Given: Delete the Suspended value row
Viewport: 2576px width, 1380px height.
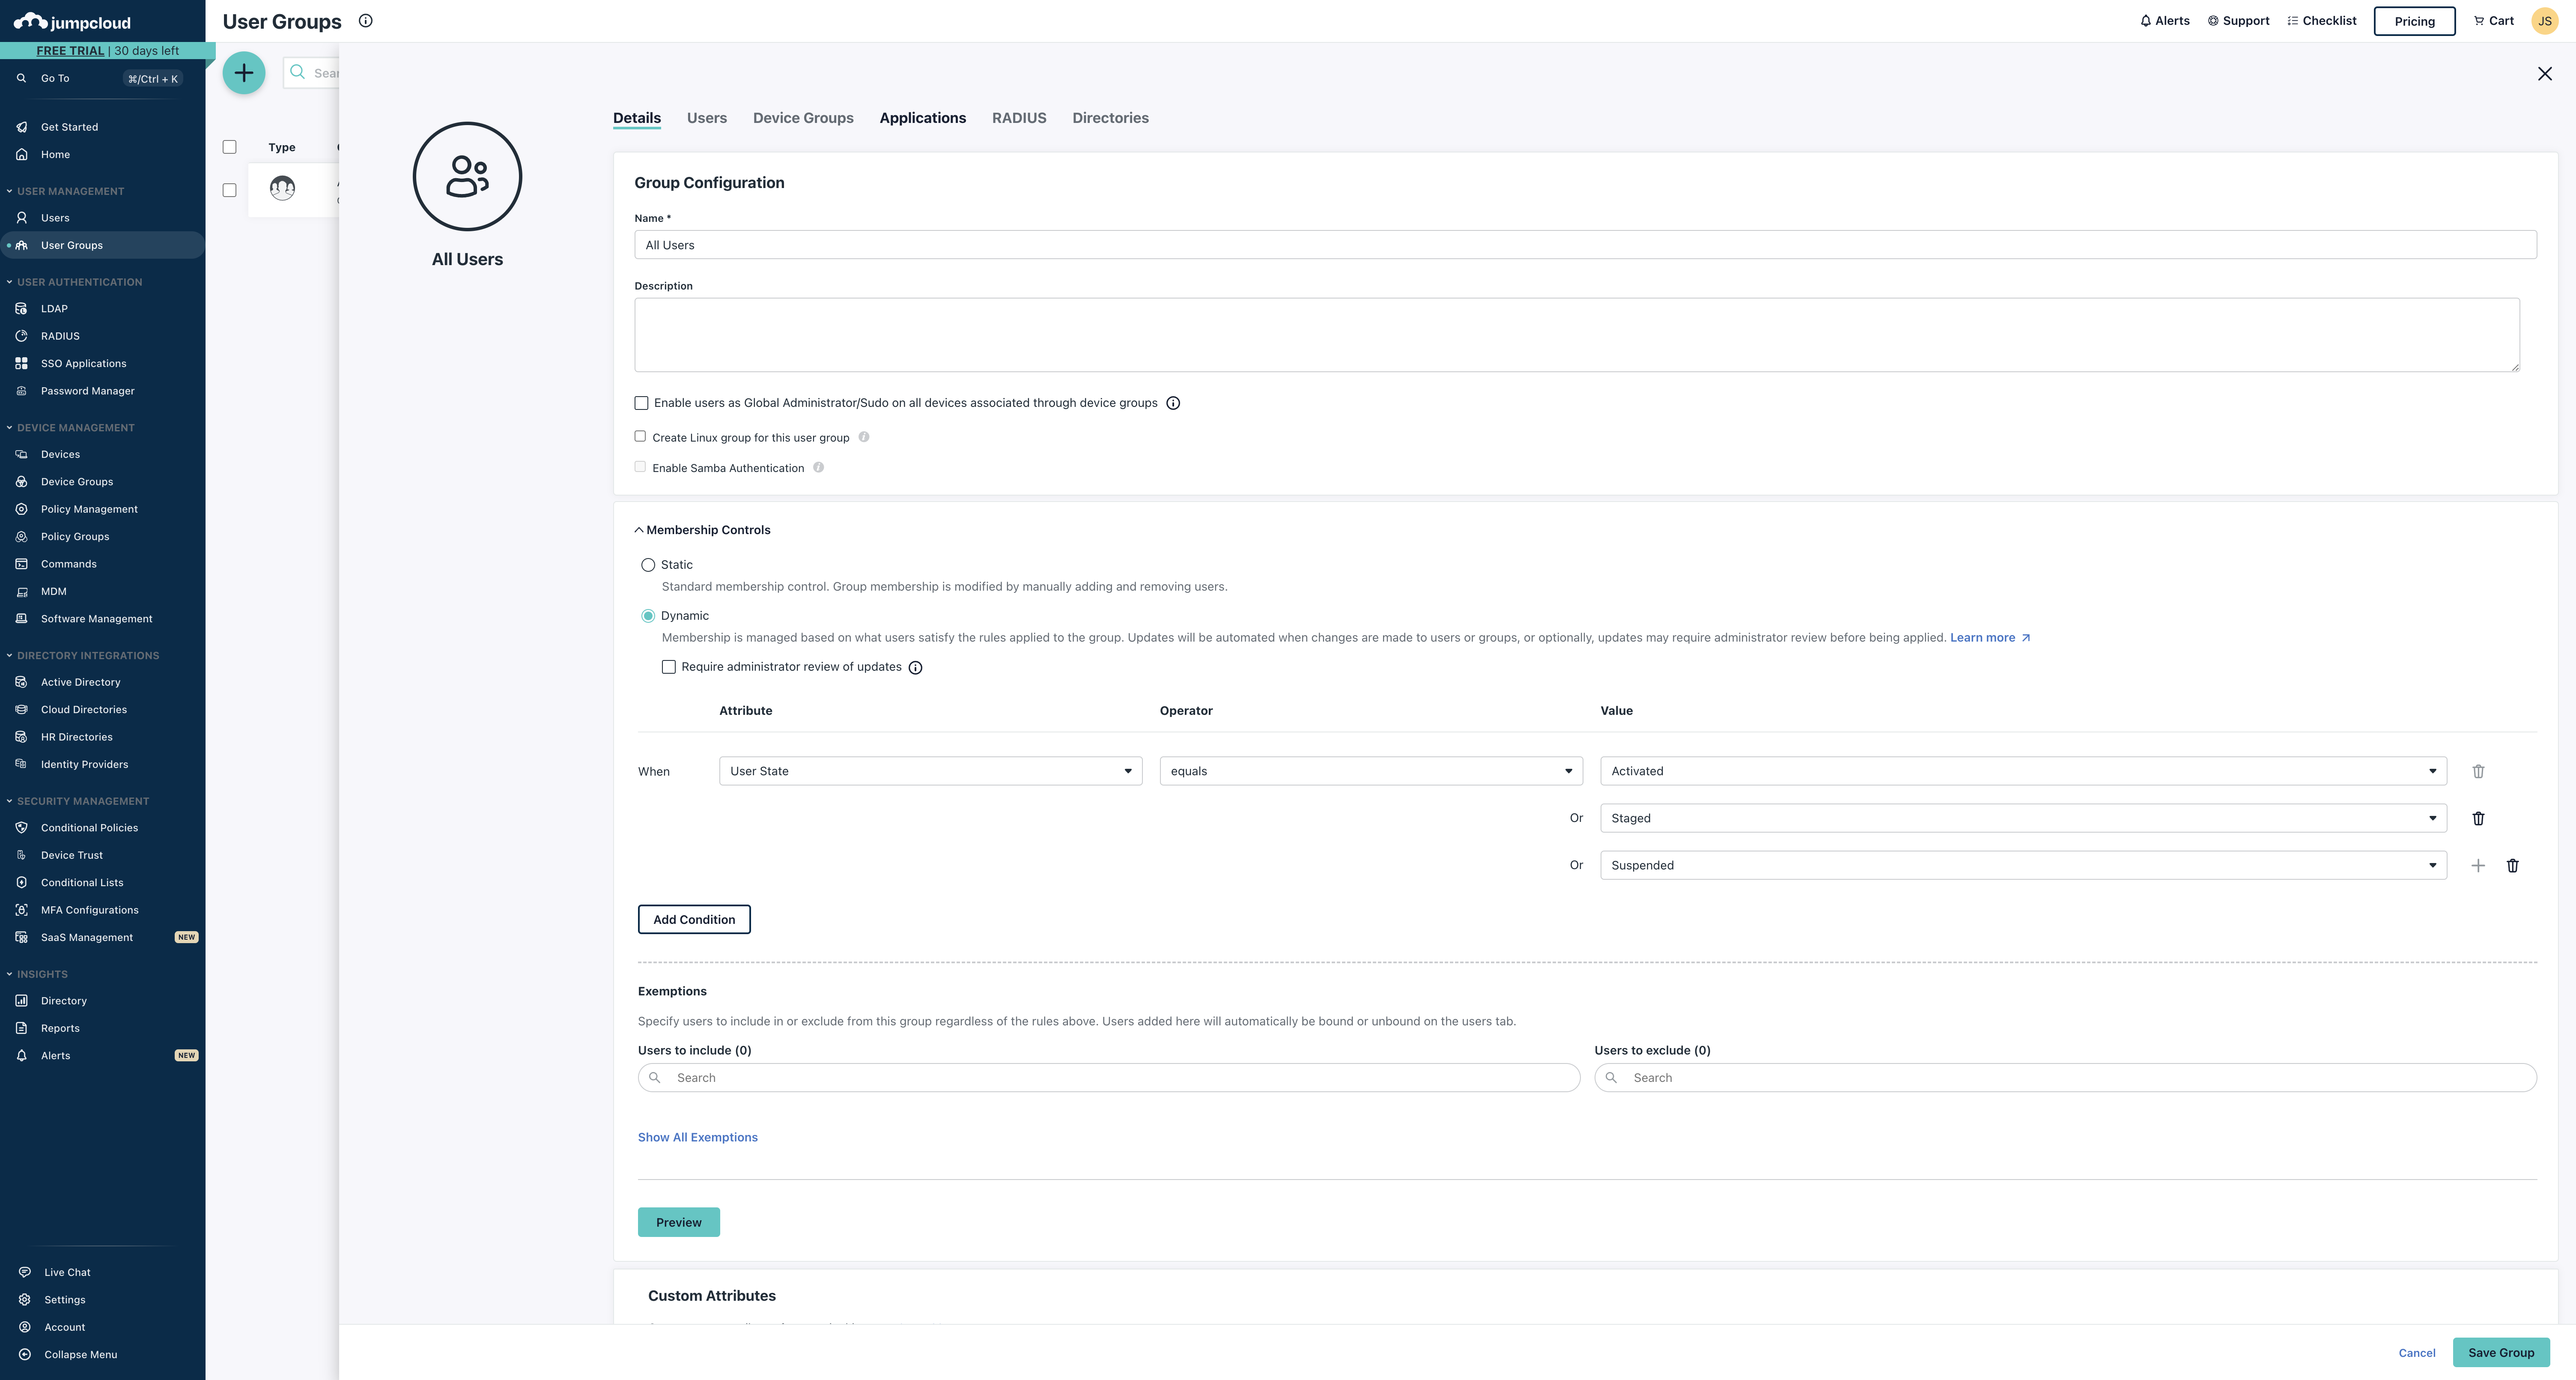Looking at the screenshot, I should click(x=2512, y=866).
